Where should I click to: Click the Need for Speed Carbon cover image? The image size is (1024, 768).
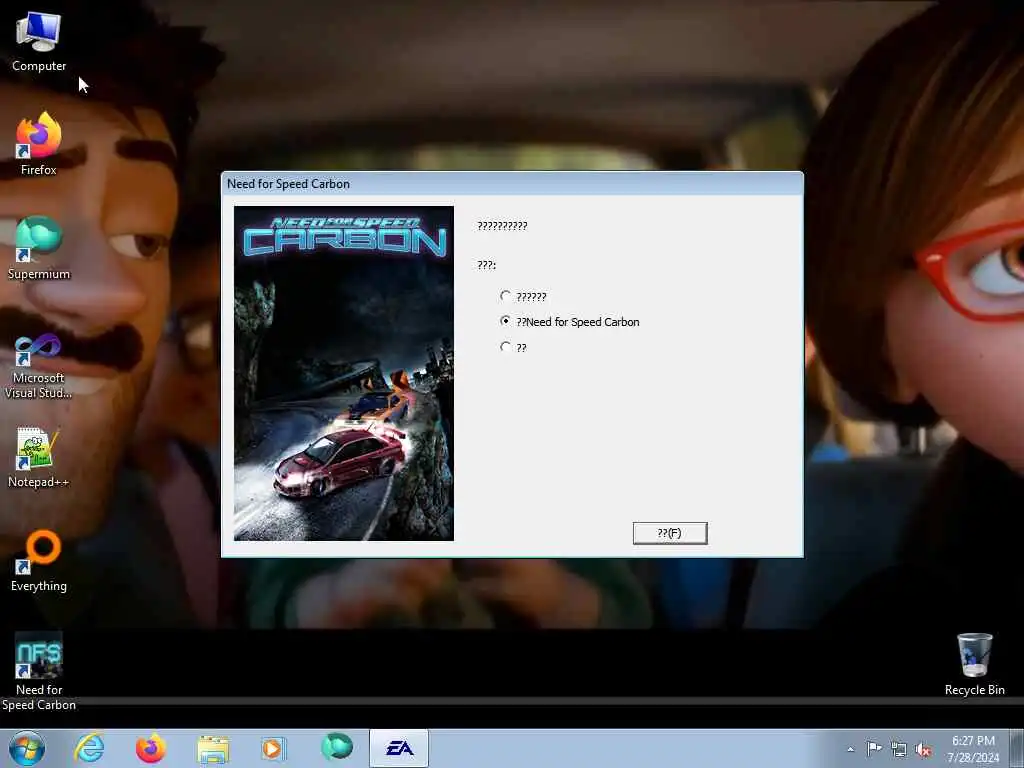point(344,373)
